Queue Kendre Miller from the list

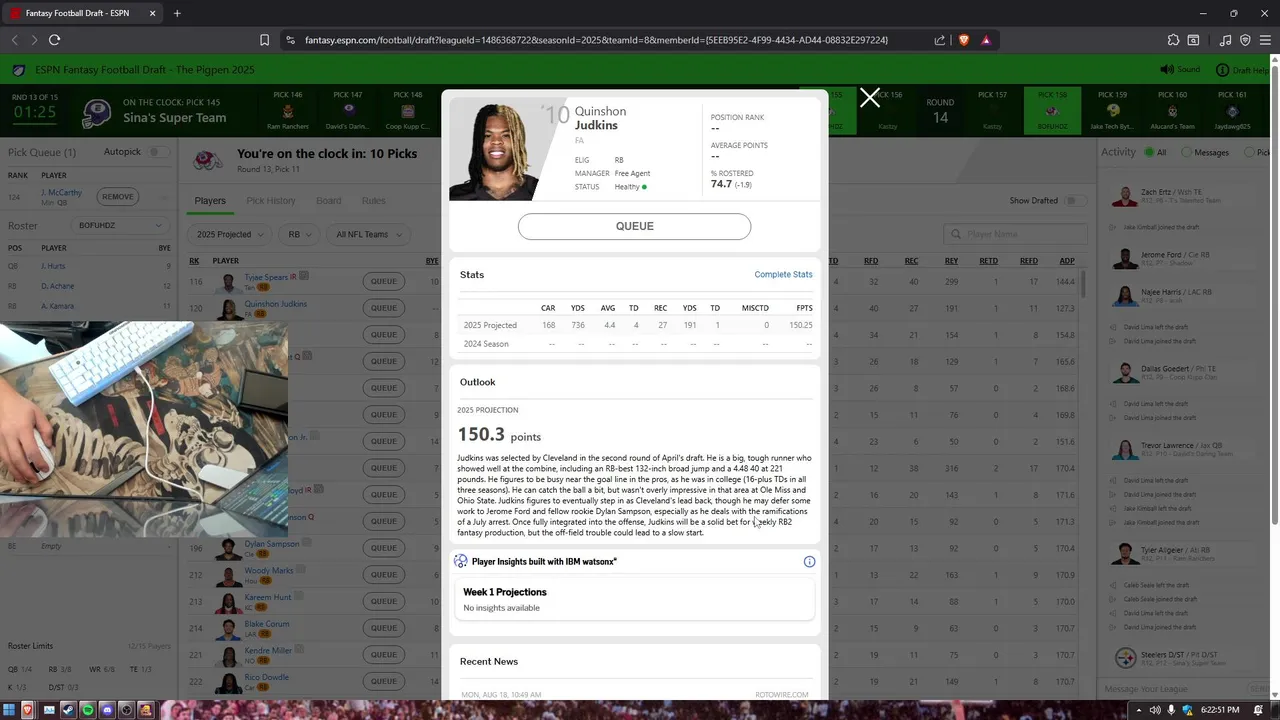[384, 655]
